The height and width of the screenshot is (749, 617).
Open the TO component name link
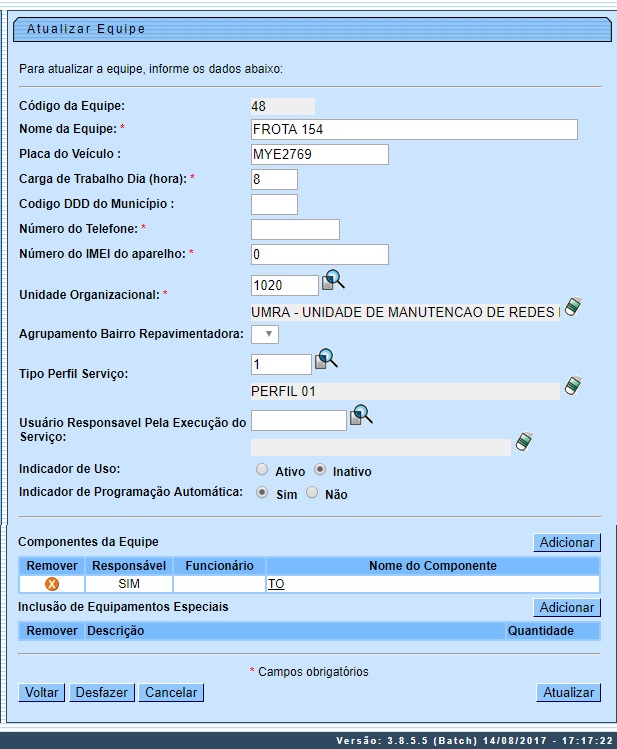[276, 584]
